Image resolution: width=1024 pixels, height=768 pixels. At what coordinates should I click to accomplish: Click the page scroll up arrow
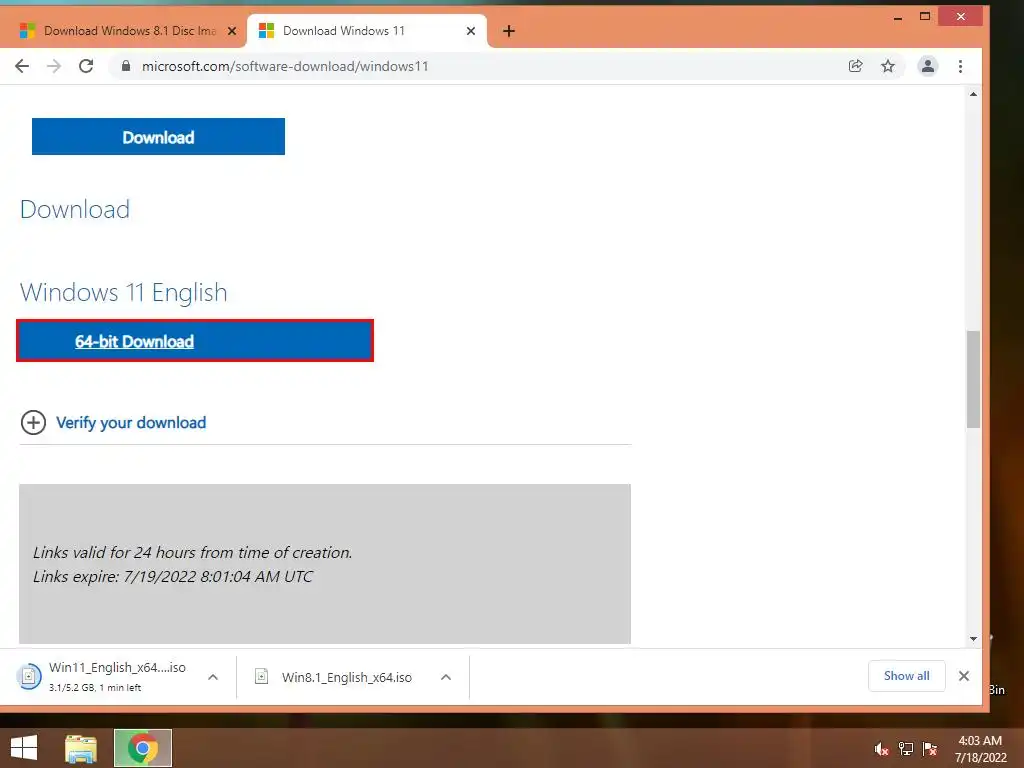pos(973,94)
